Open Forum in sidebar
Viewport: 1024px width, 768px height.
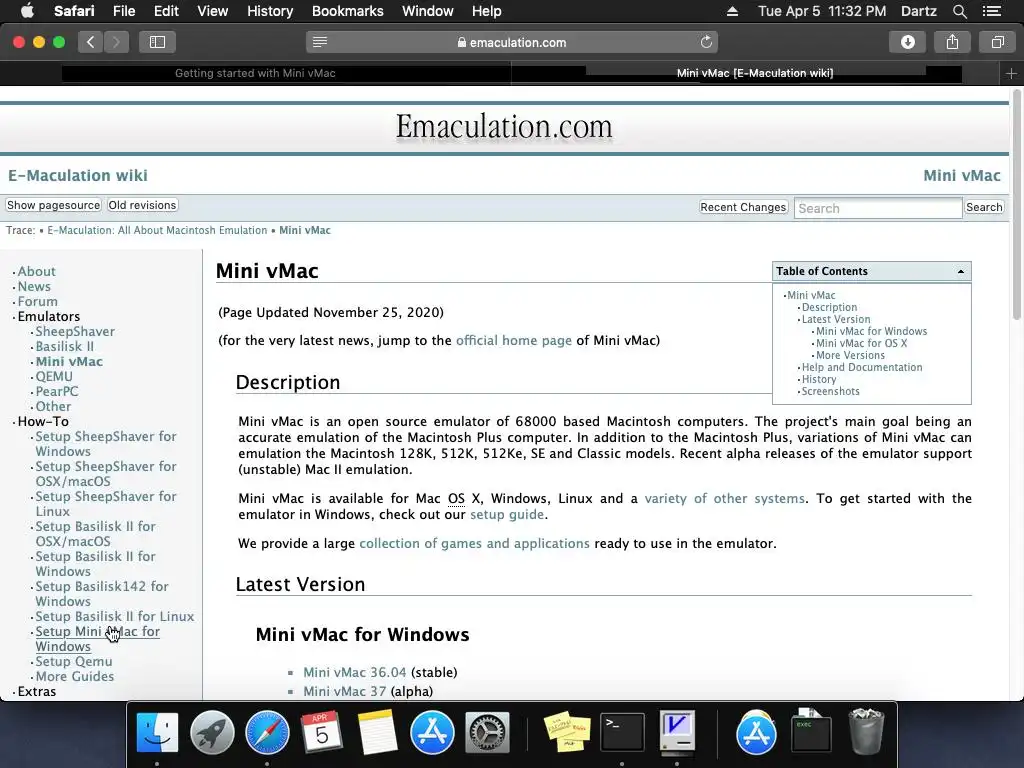[38, 302]
